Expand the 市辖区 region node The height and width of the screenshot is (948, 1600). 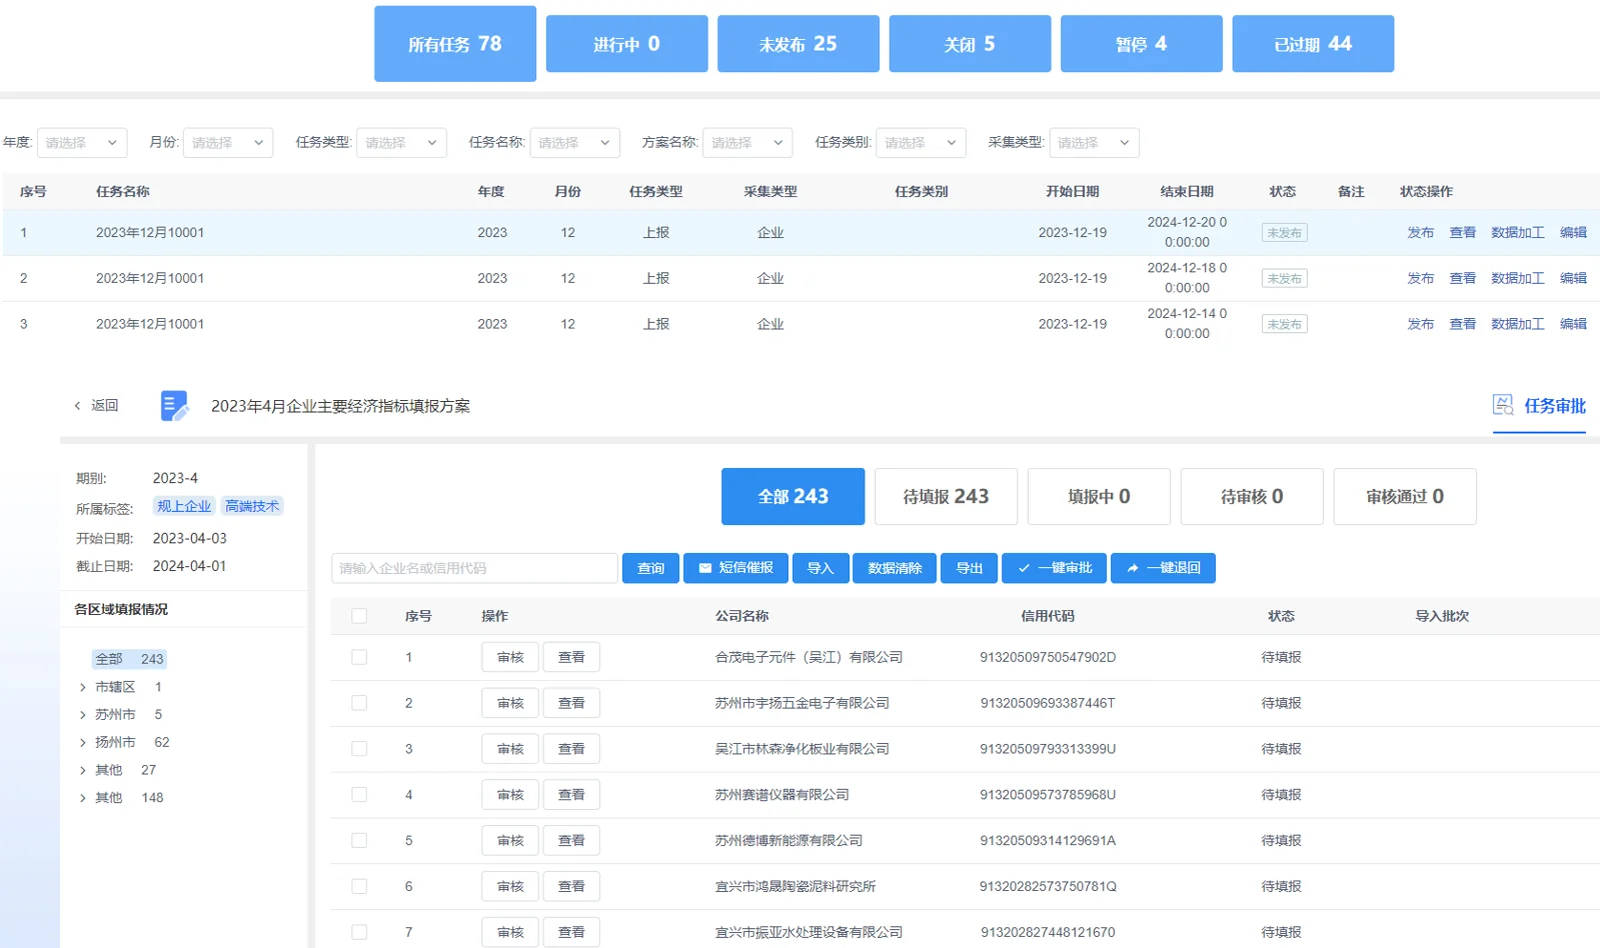coord(83,687)
